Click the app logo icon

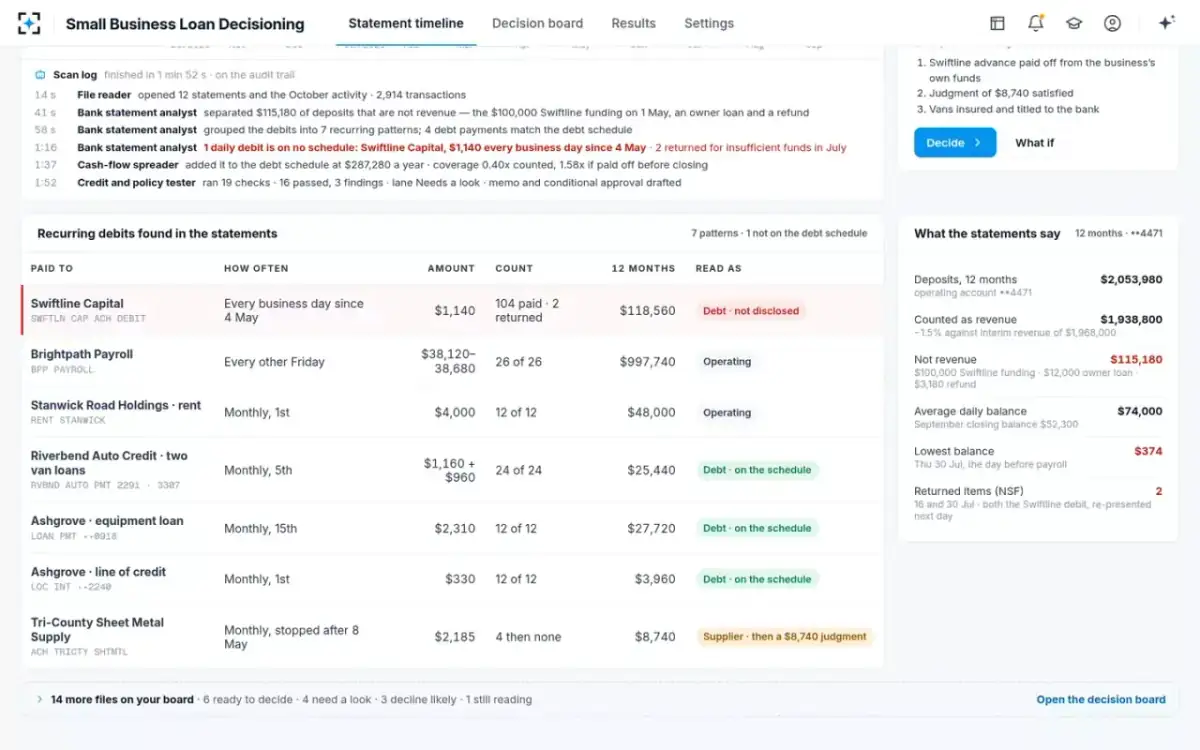30,23
